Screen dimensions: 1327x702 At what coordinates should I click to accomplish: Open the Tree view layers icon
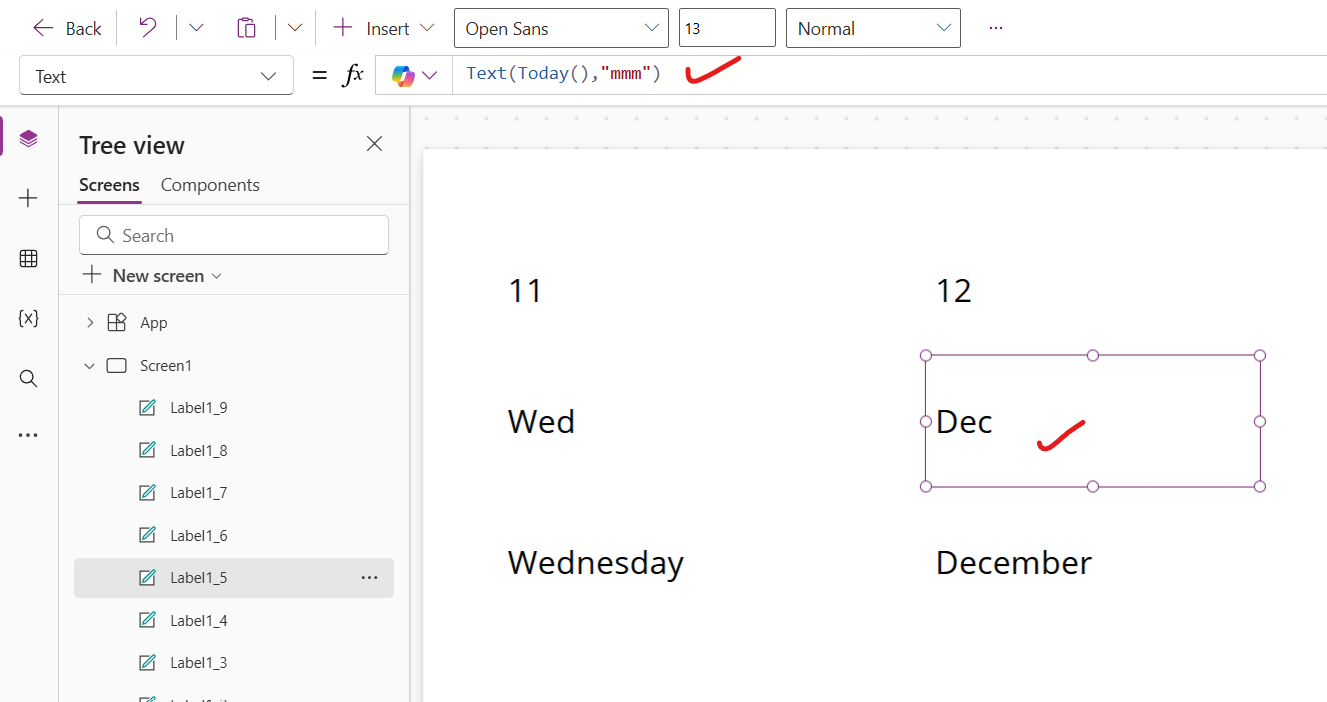(28, 139)
